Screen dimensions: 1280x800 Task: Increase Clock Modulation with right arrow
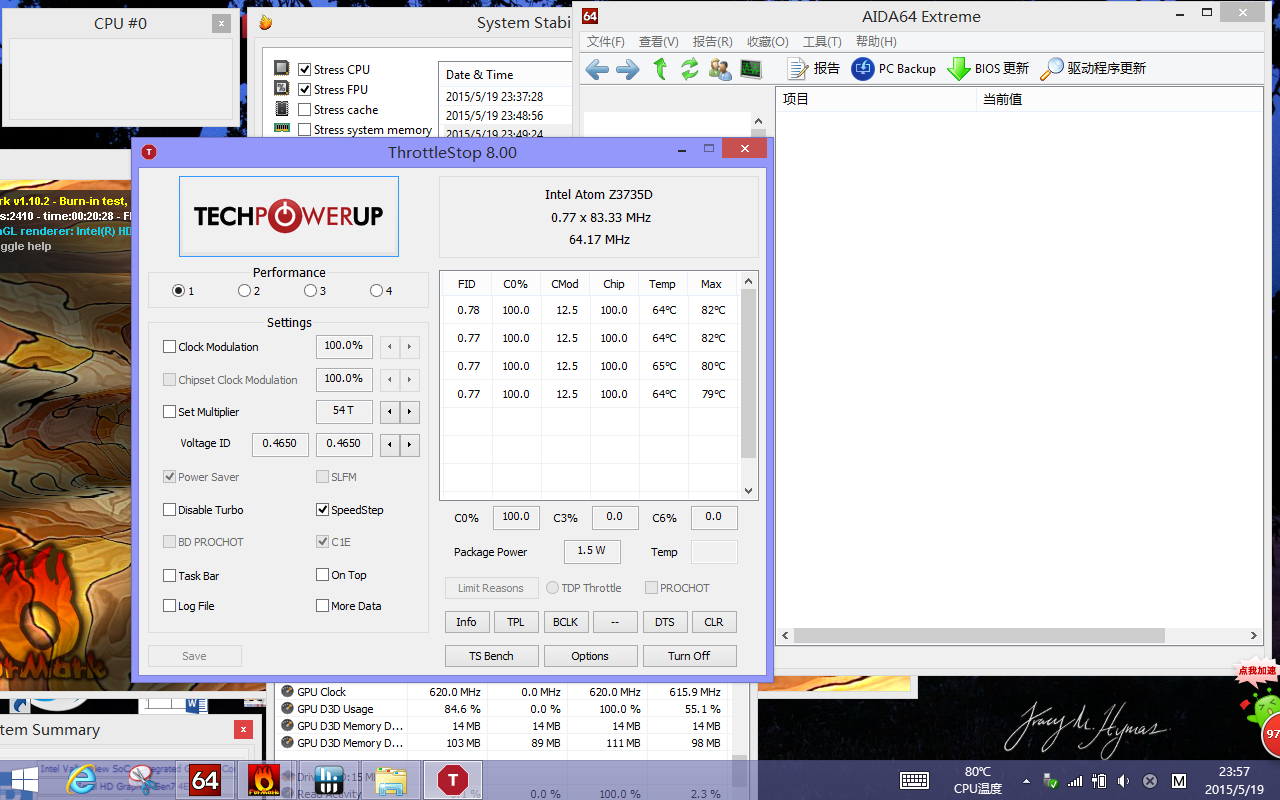click(410, 347)
